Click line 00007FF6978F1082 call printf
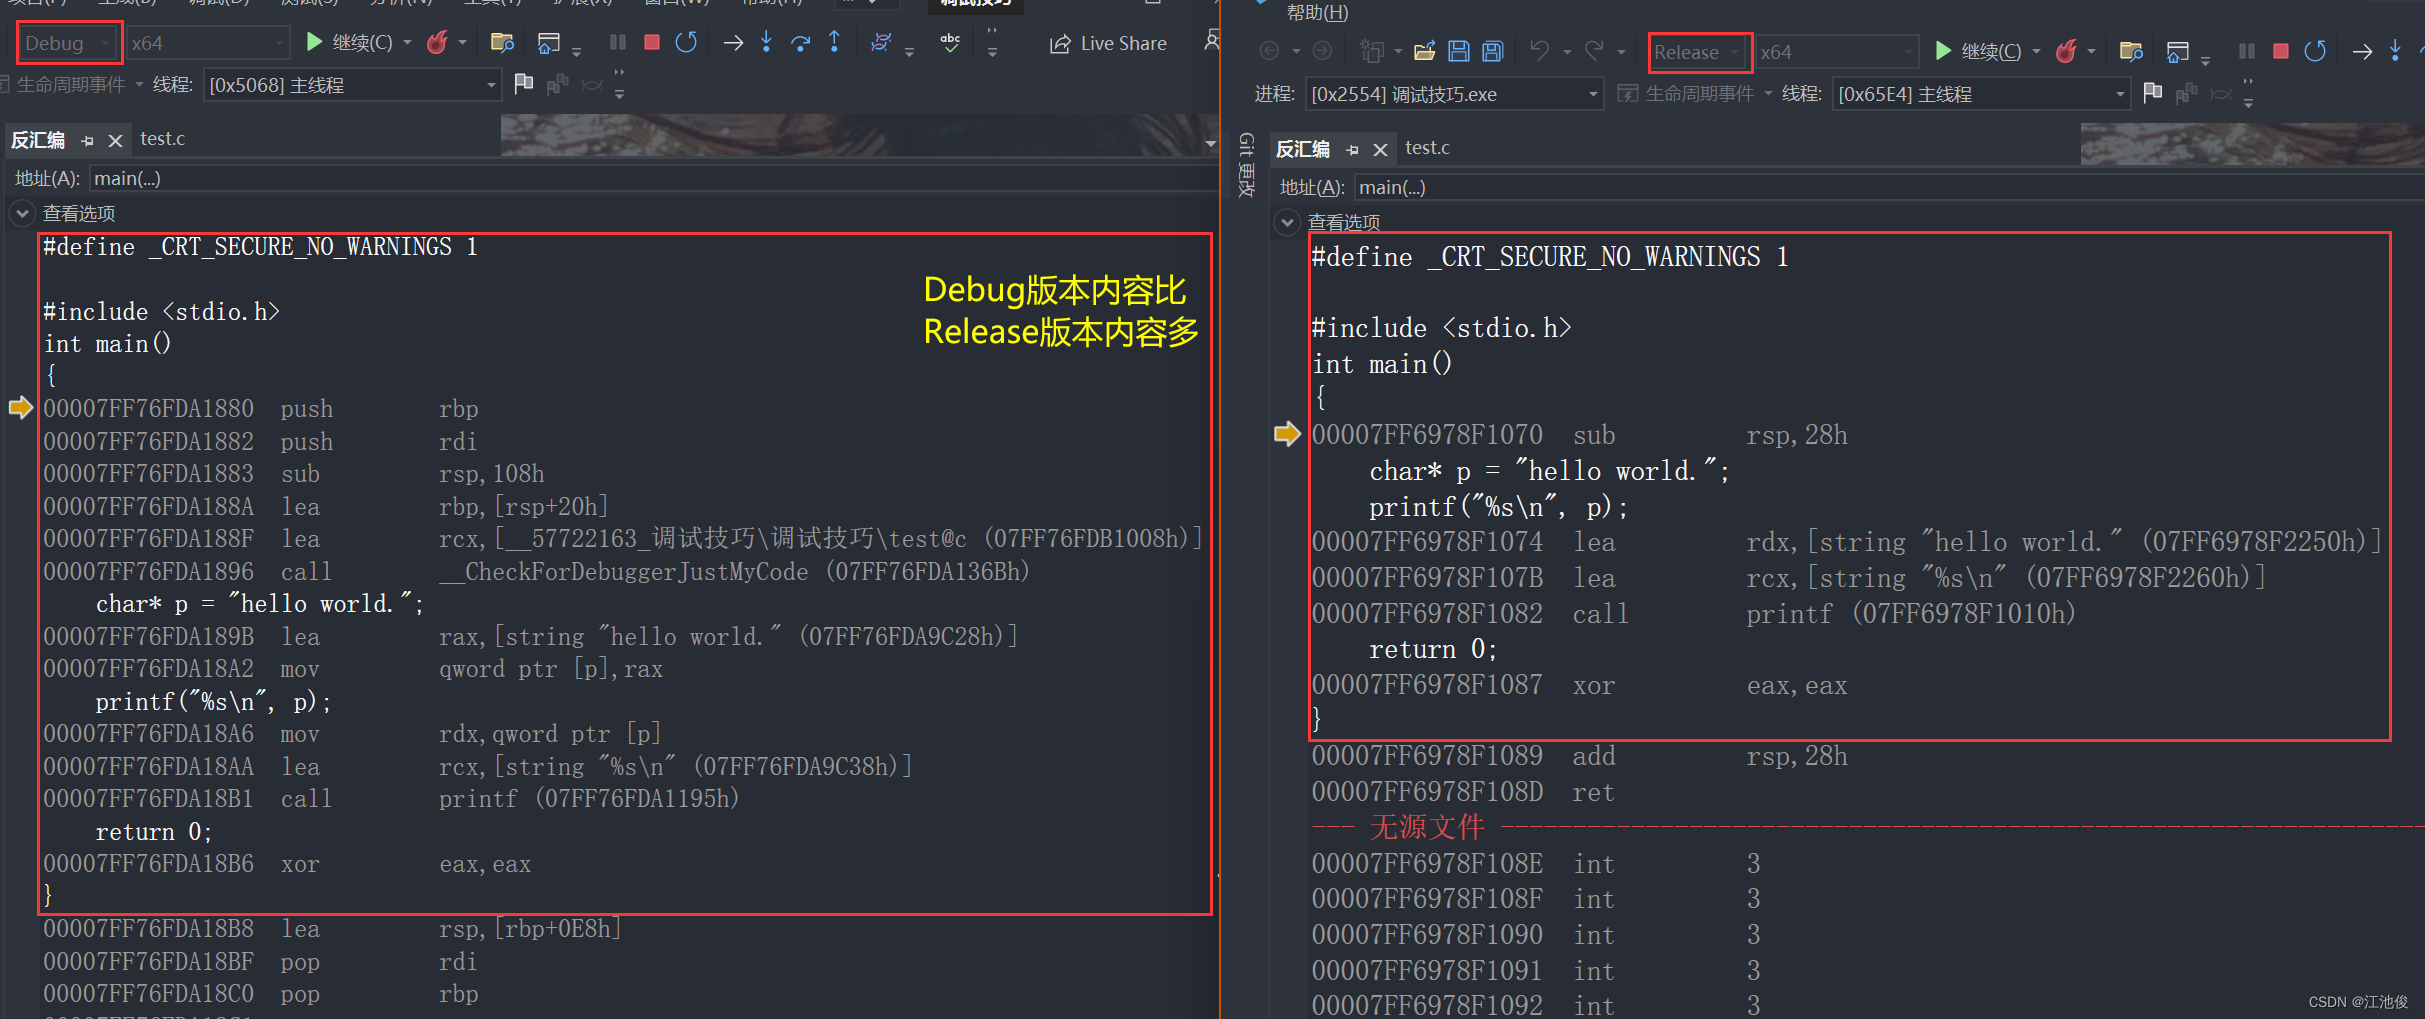The width and height of the screenshot is (2425, 1019). [1694, 613]
